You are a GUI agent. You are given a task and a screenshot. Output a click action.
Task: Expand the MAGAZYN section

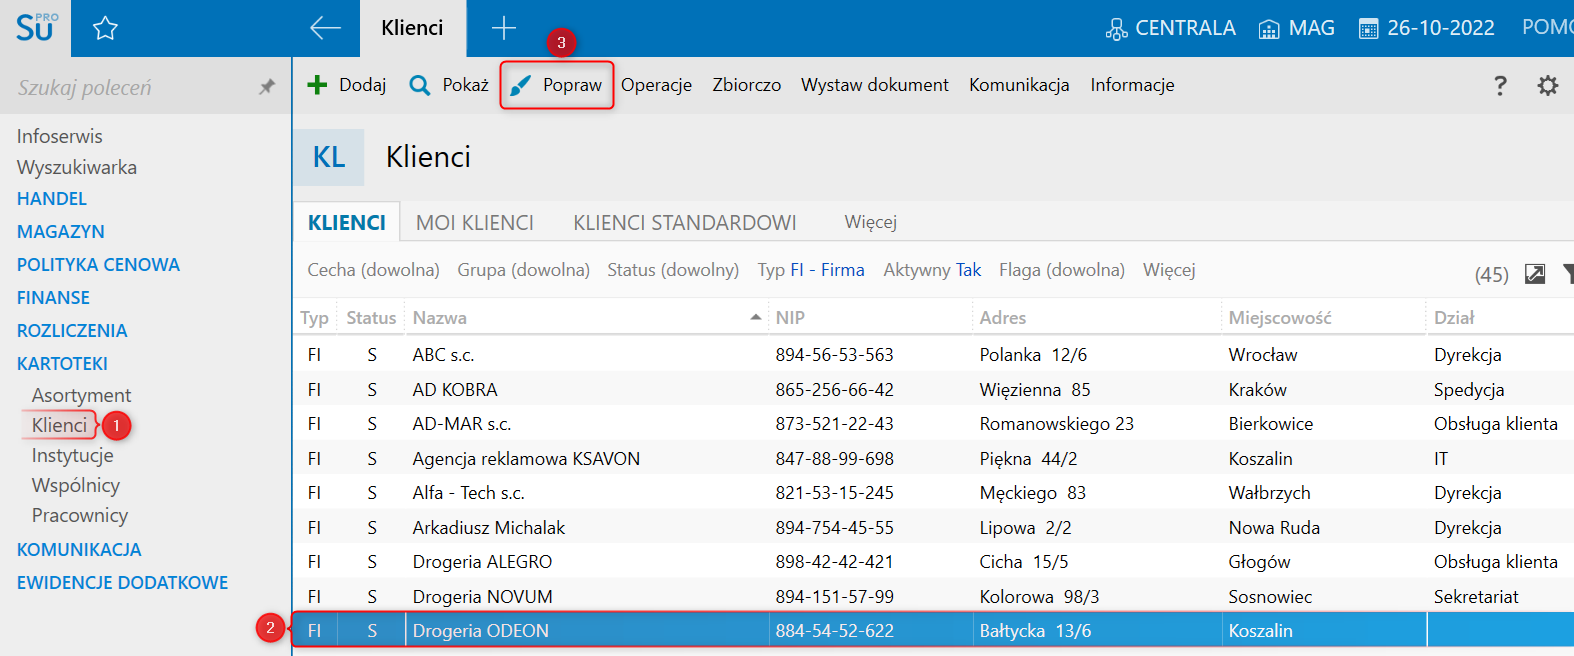coord(61,232)
